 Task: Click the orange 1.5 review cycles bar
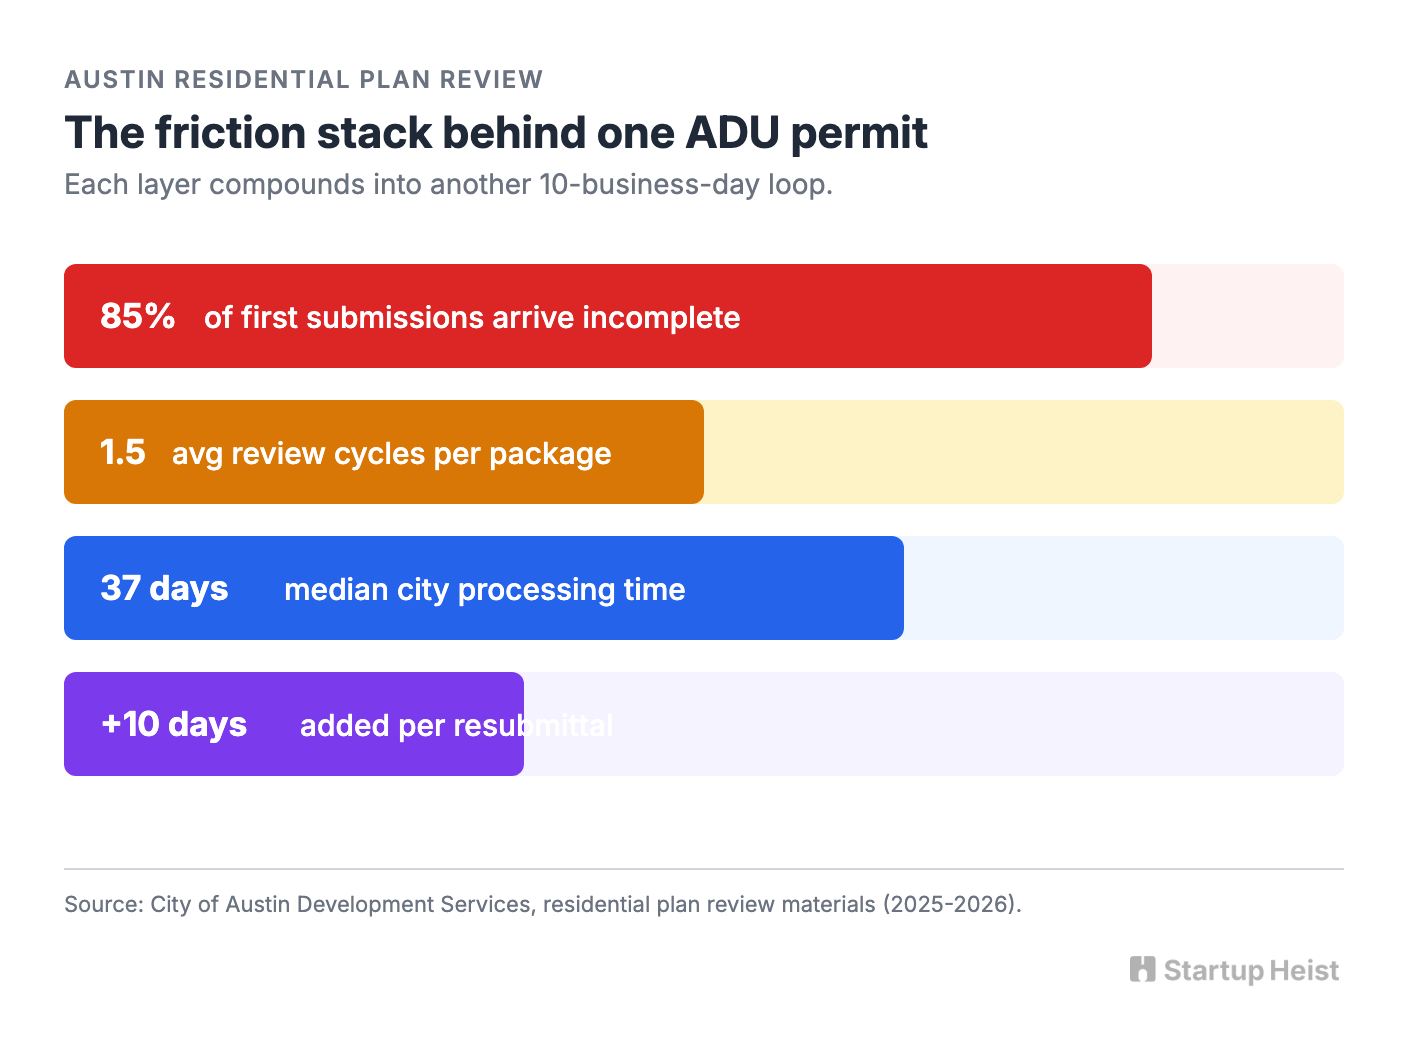(384, 452)
